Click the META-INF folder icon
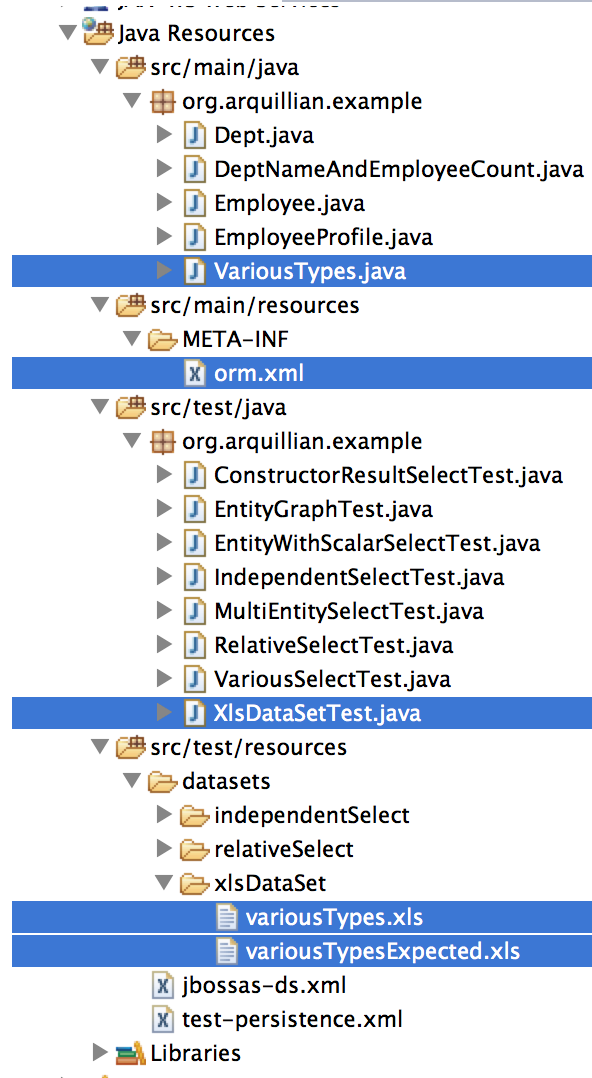Screen dimensions: 592x1078 click(163, 339)
